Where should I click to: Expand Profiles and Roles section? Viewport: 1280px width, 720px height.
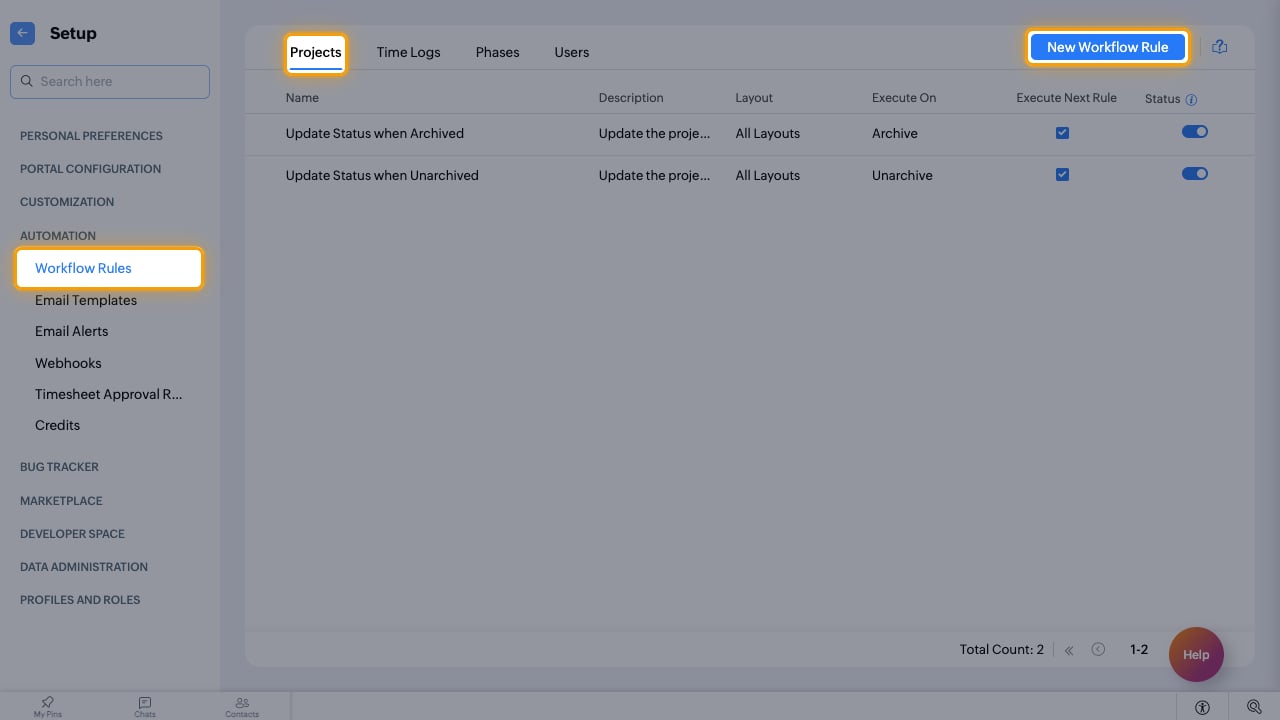pyautogui.click(x=80, y=600)
